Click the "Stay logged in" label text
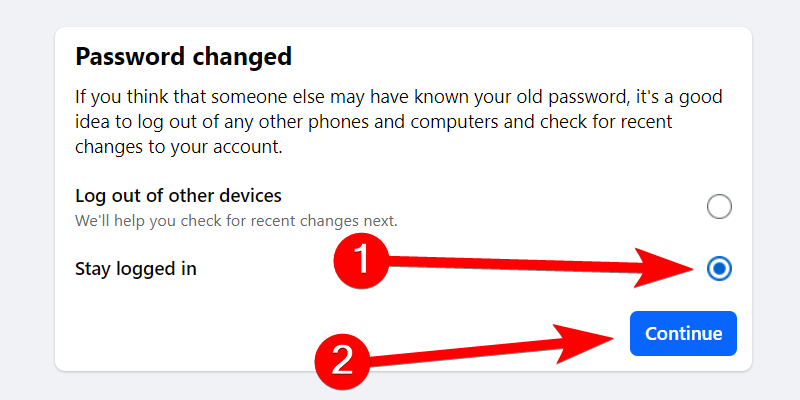 pyautogui.click(x=135, y=269)
